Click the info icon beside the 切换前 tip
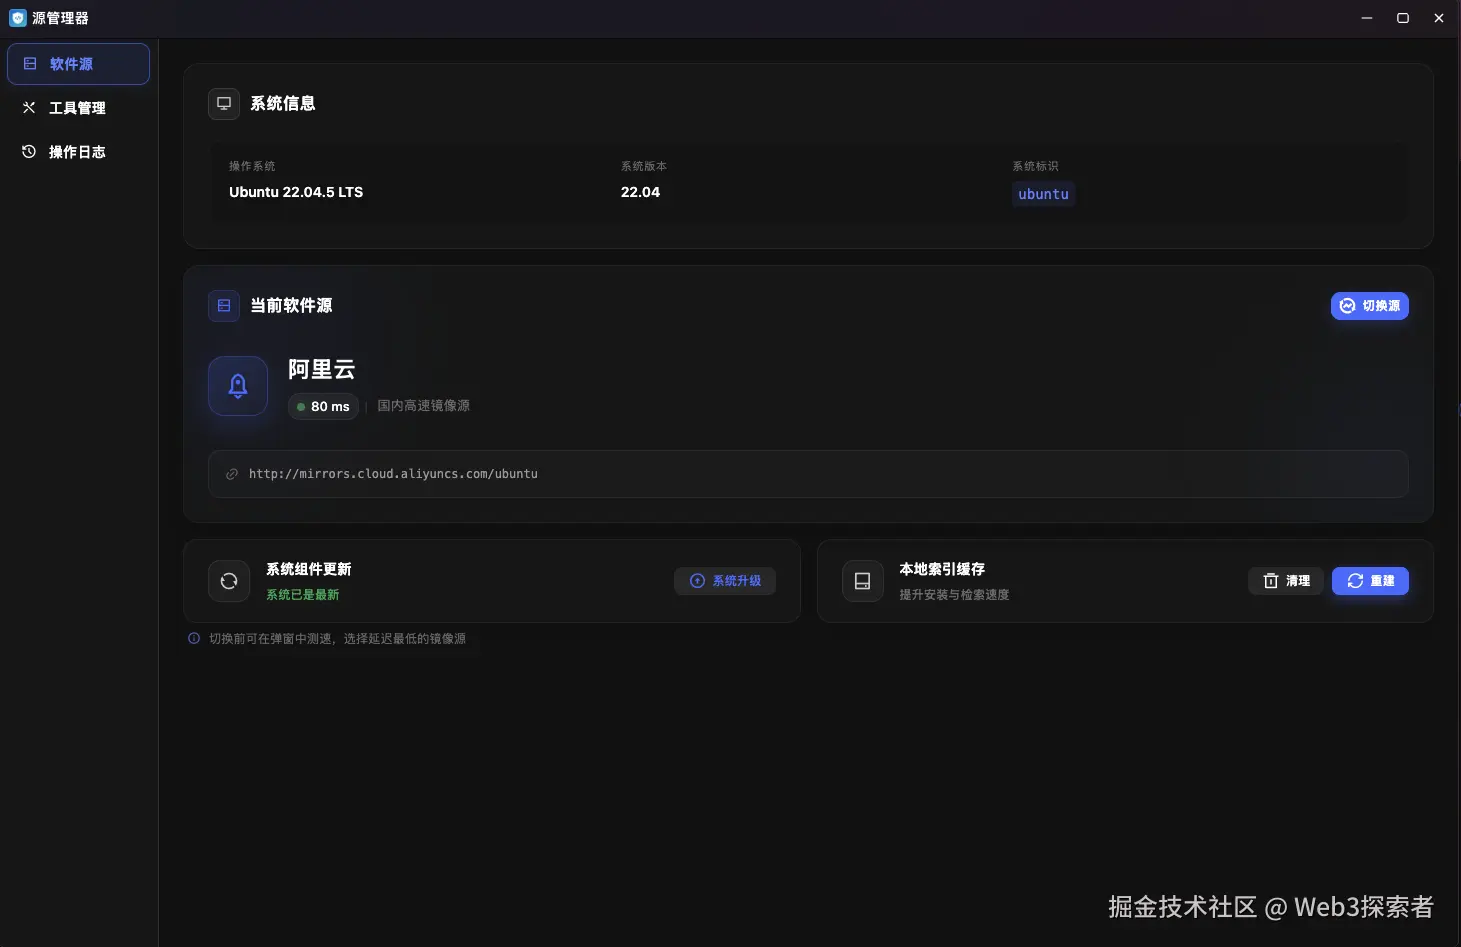 (192, 638)
